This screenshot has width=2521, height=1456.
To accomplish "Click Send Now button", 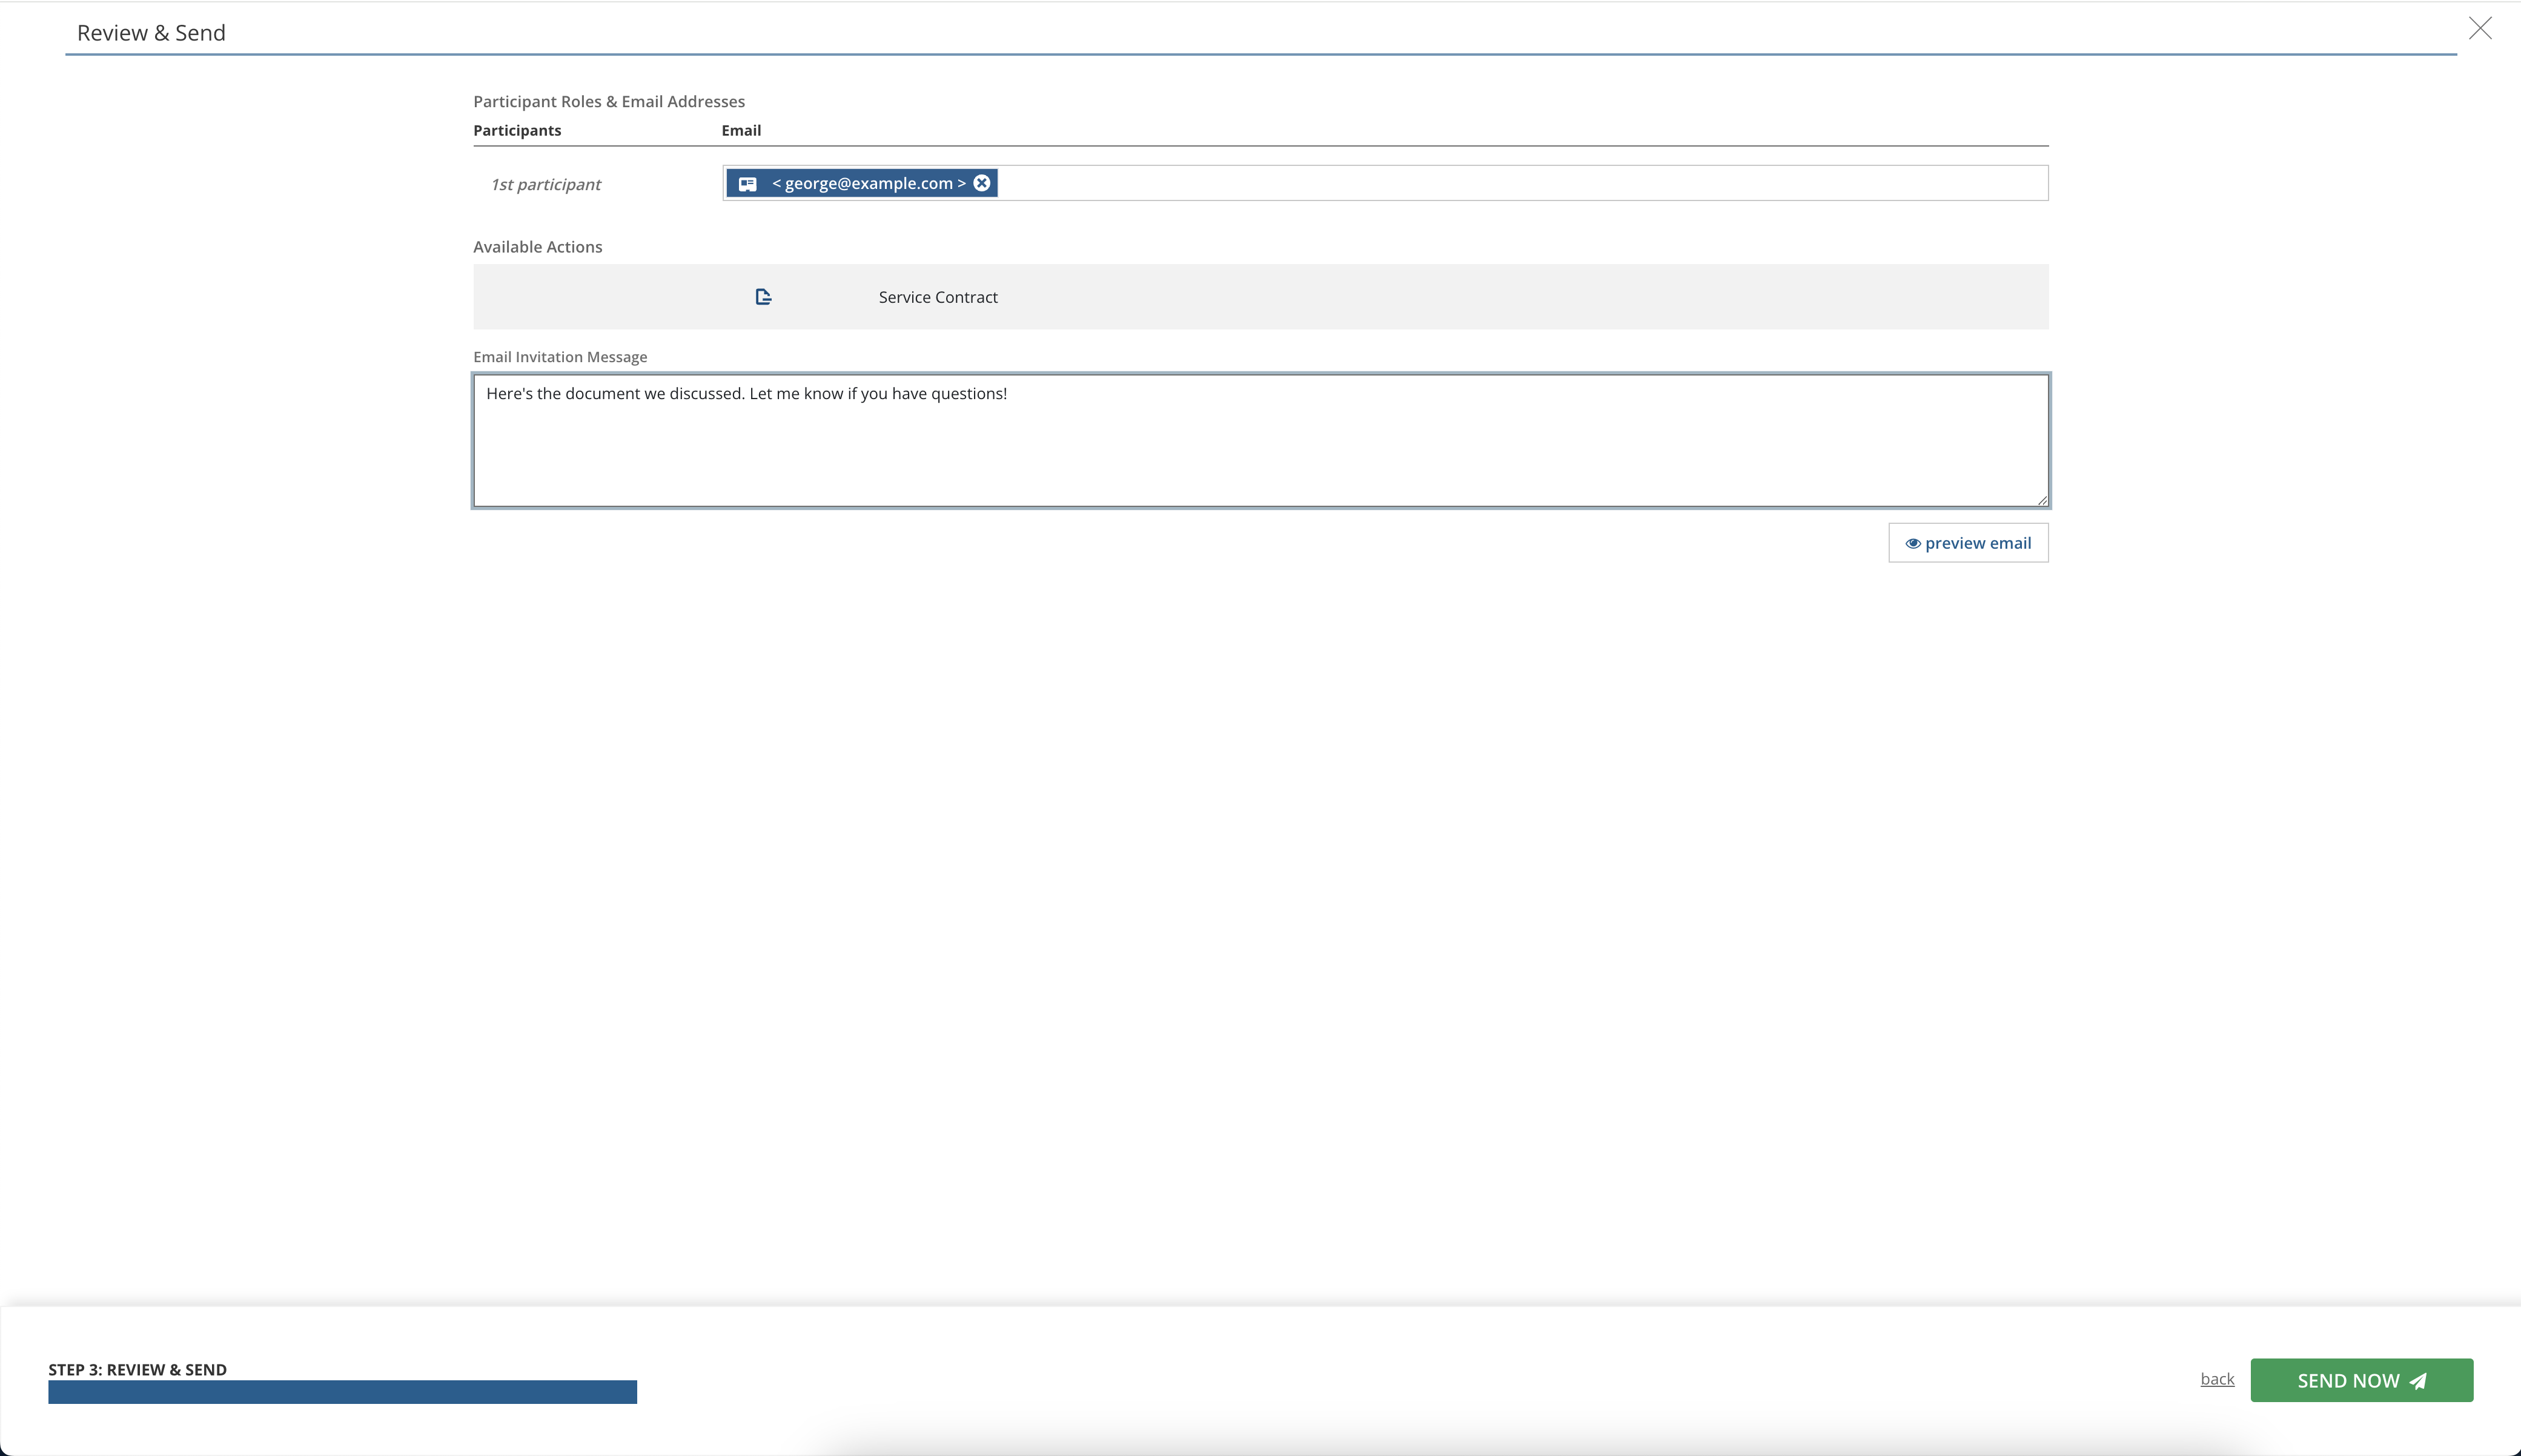I will click(2361, 1380).
